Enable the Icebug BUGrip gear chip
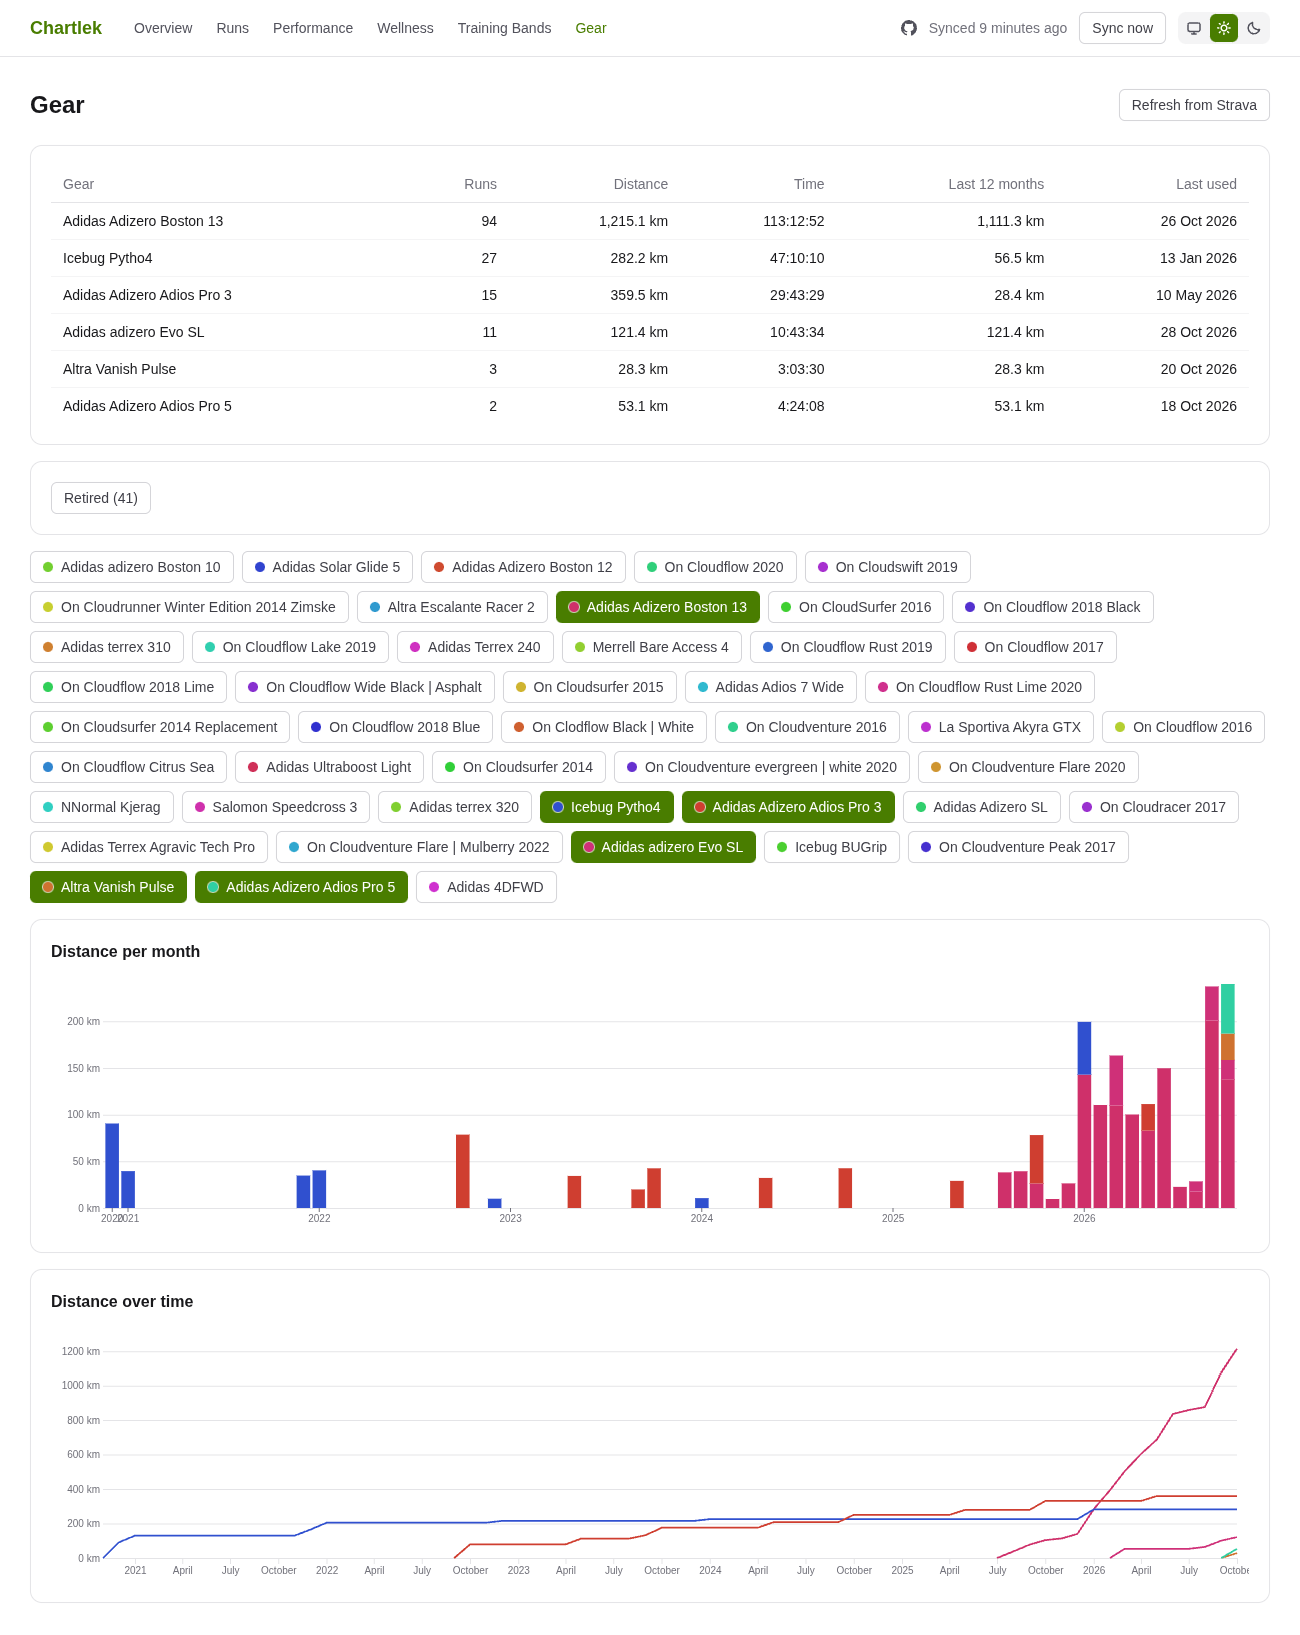Viewport: 1300px width, 1635px height. (x=832, y=847)
